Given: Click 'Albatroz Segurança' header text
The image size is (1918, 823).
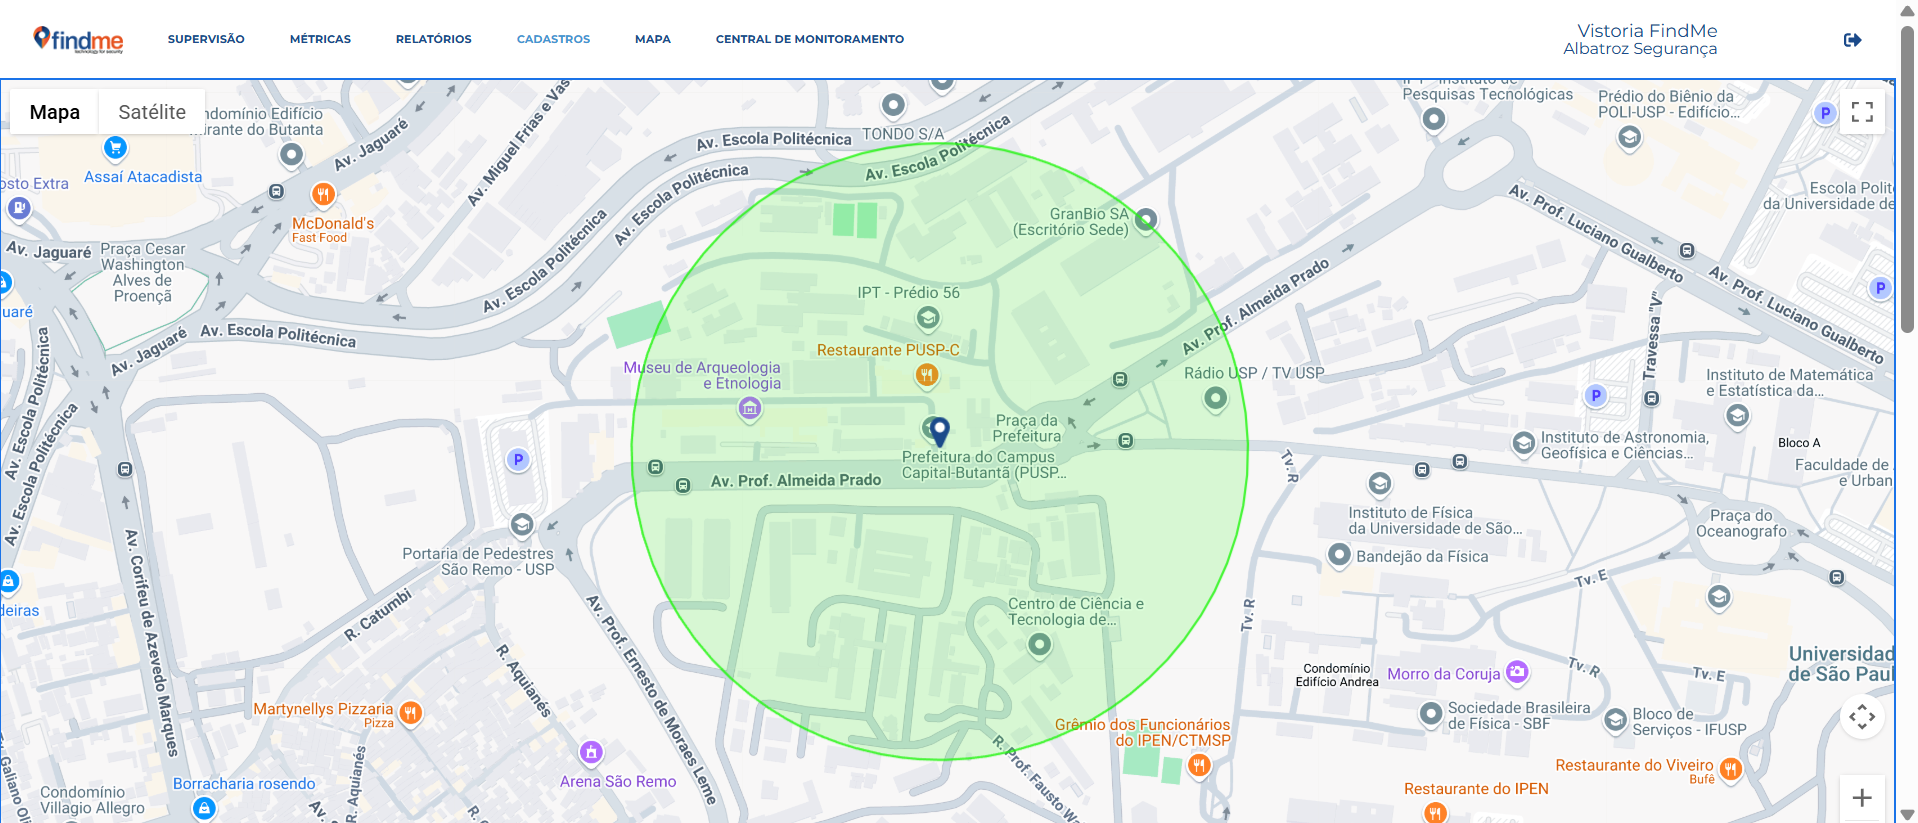Looking at the screenshot, I should (1640, 49).
